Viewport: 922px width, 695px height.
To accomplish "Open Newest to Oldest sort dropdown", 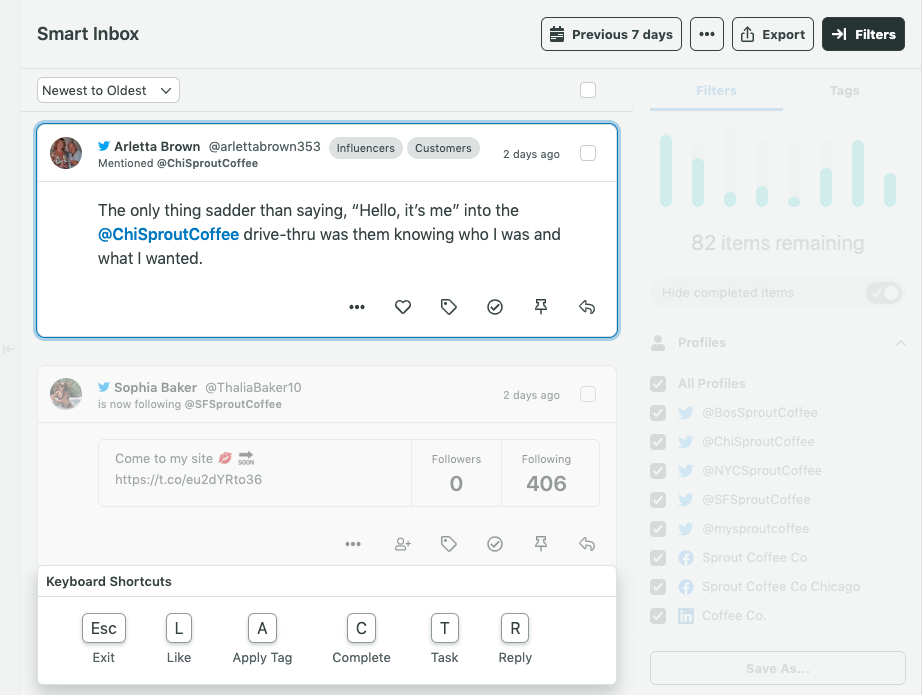I will click(x=108, y=91).
